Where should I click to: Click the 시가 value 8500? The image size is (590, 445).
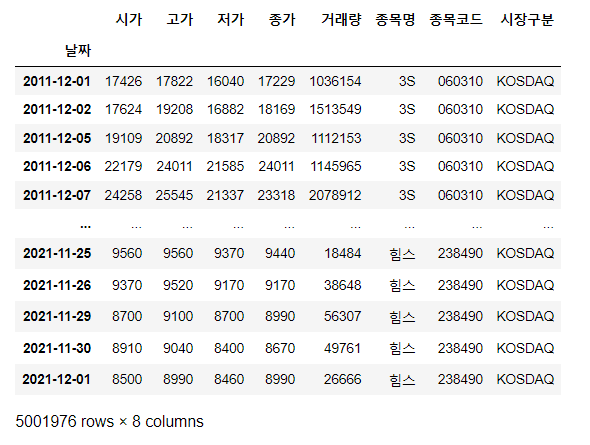point(127,379)
